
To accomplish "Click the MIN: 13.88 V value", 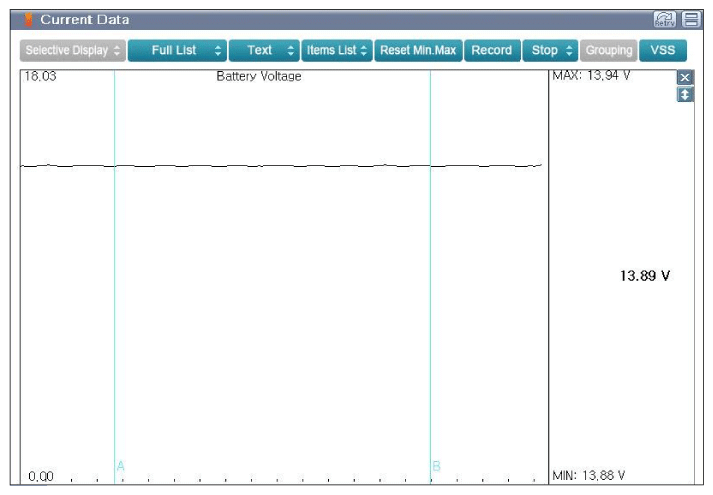I will pyautogui.click(x=589, y=475).
